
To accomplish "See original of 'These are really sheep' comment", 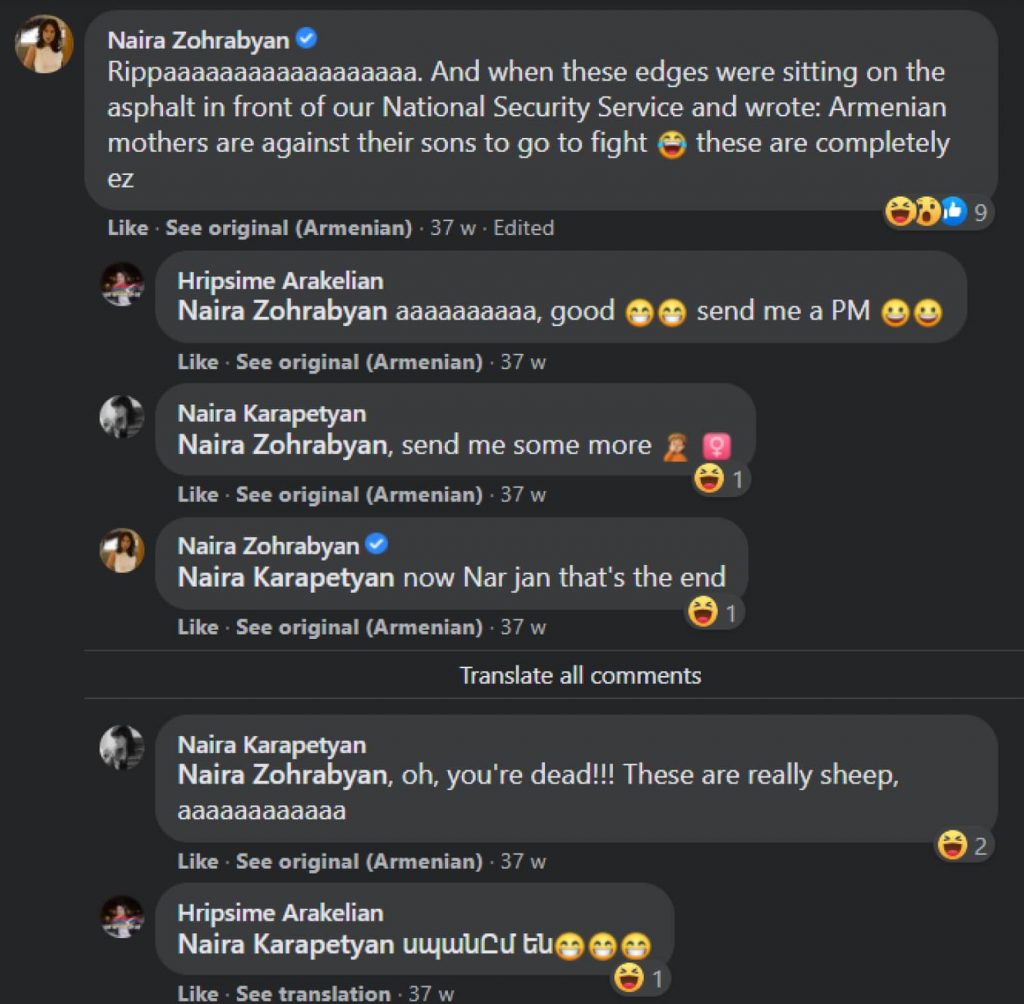I will [x=358, y=861].
